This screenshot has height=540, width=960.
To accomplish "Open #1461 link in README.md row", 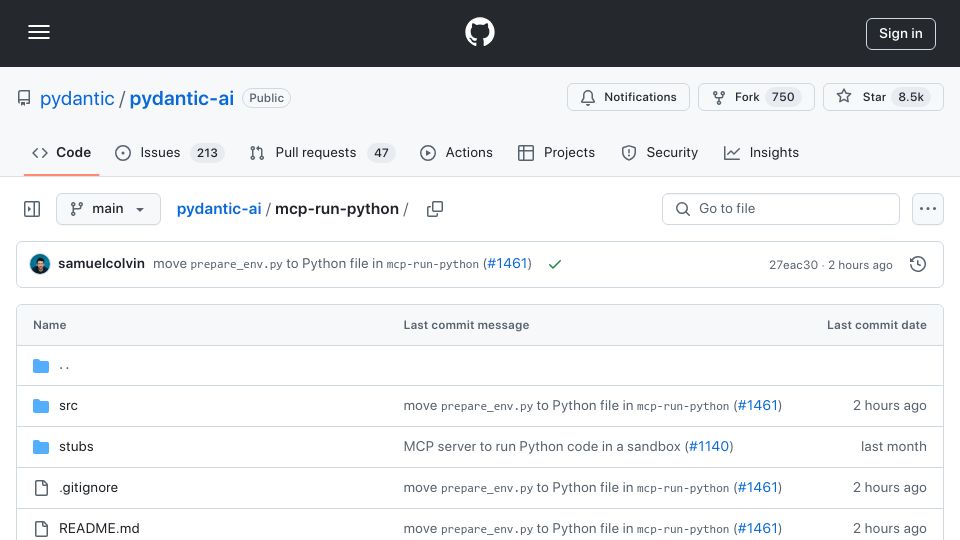I will click(x=757, y=529).
